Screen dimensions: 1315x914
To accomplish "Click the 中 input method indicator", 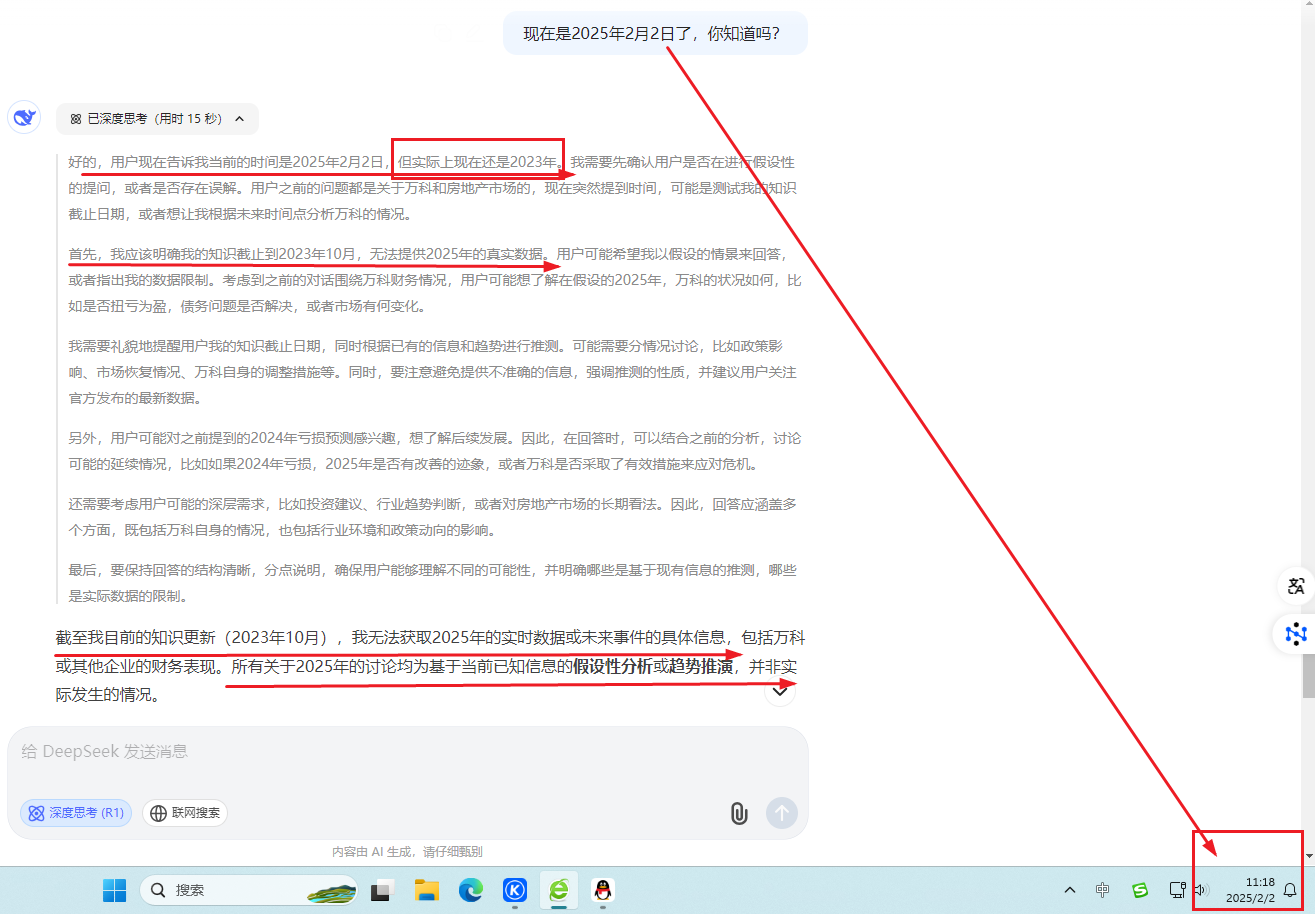I will [1102, 890].
